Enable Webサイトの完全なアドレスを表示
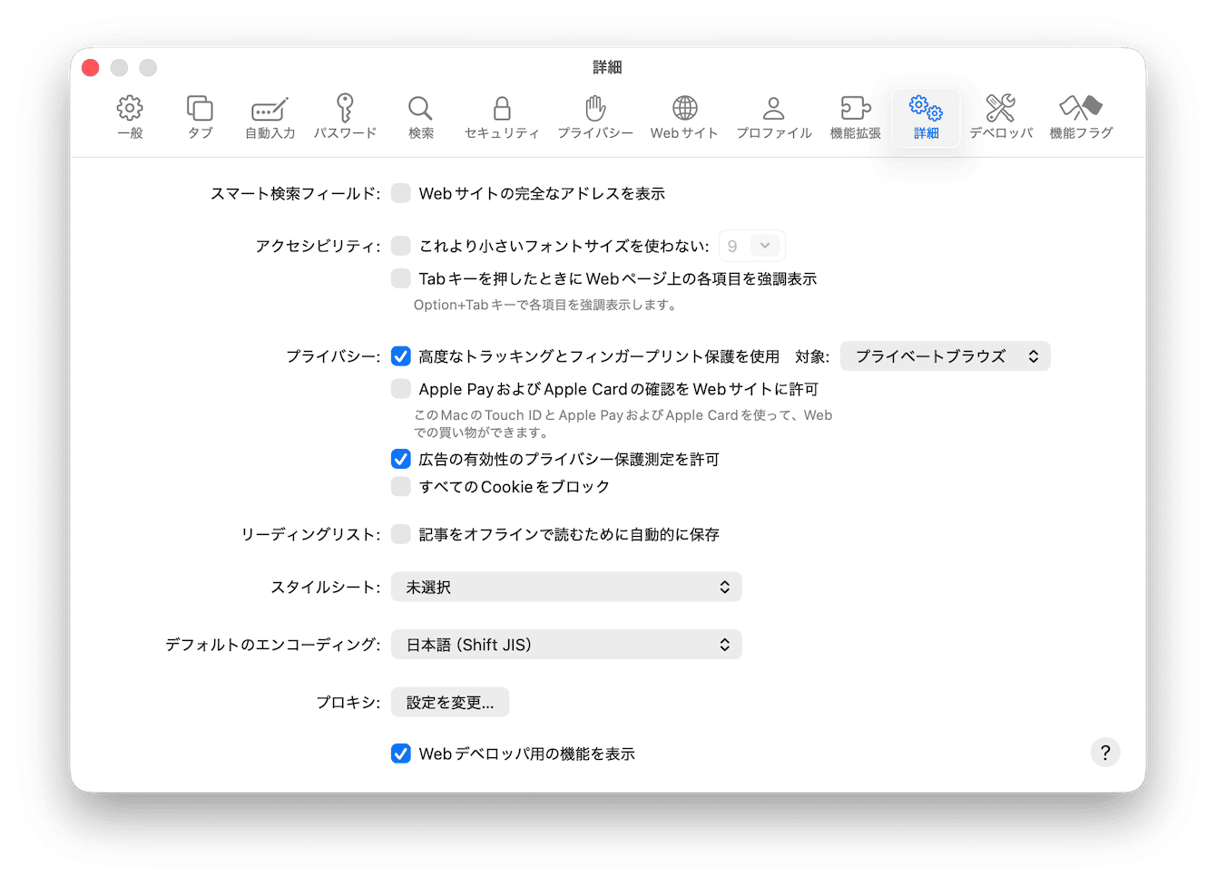The height and width of the screenshot is (885, 1216). click(x=401, y=193)
